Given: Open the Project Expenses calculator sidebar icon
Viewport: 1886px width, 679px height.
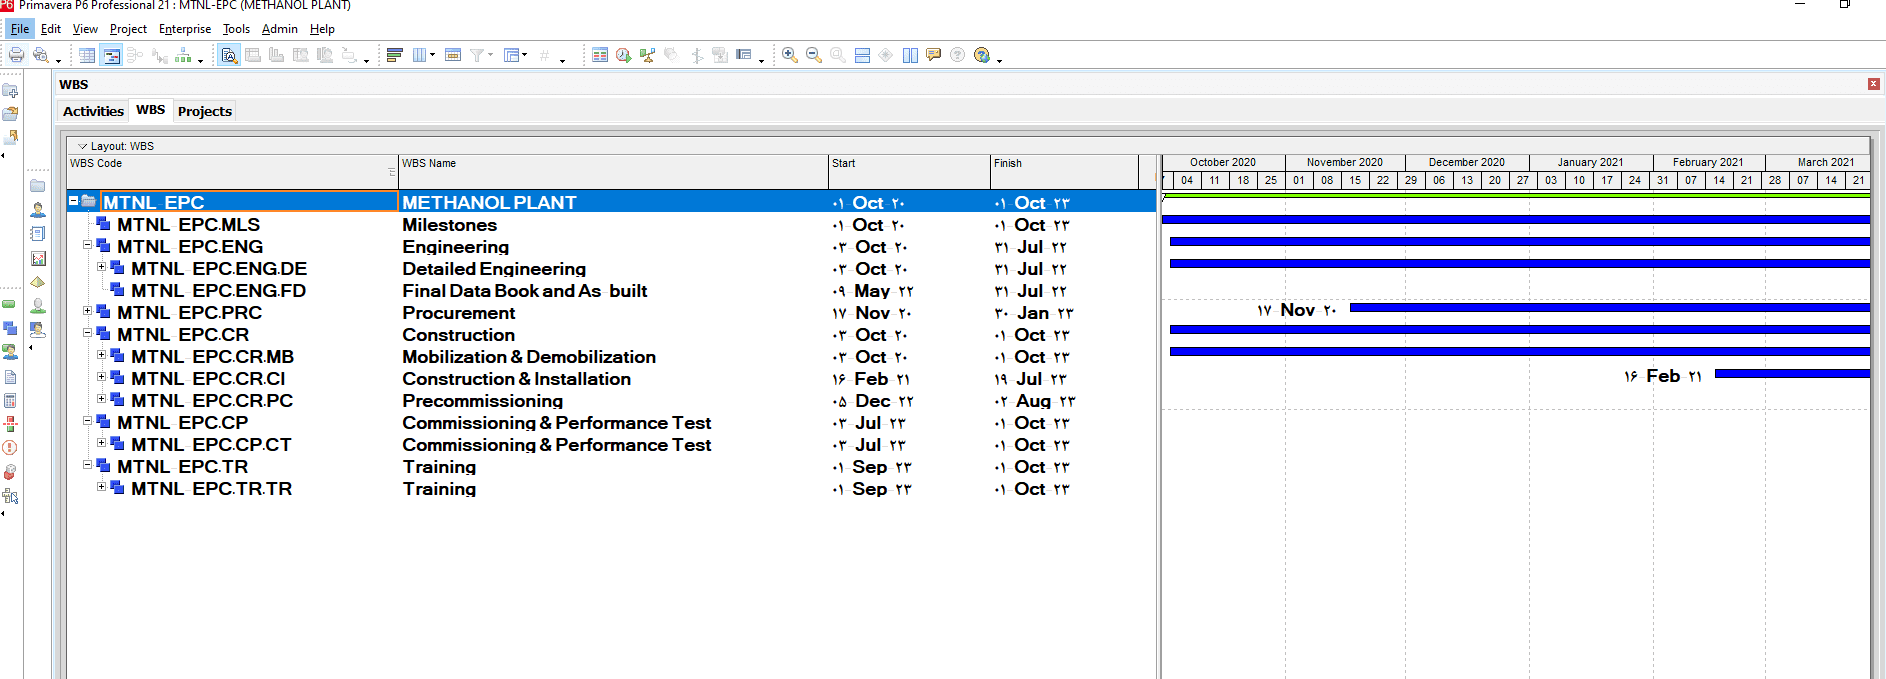Looking at the screenshot, I should (10, 401).
